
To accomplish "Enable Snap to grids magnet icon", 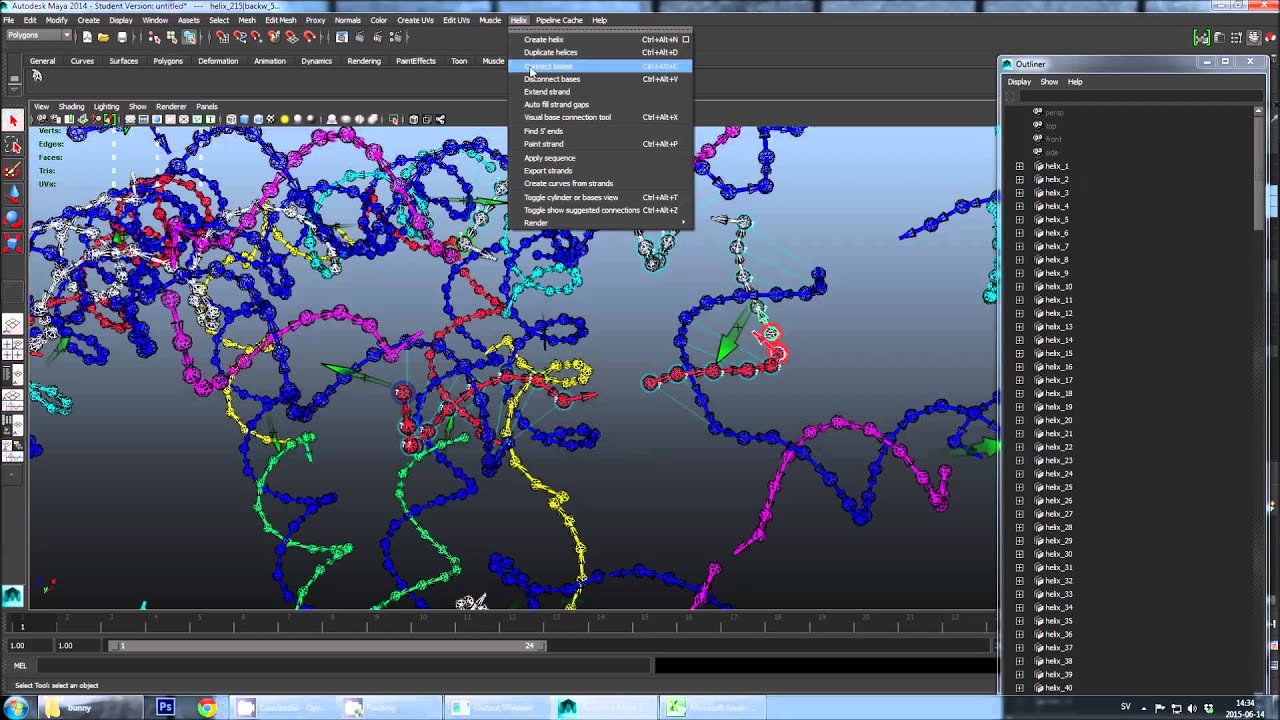I will [x=222, y=37].
